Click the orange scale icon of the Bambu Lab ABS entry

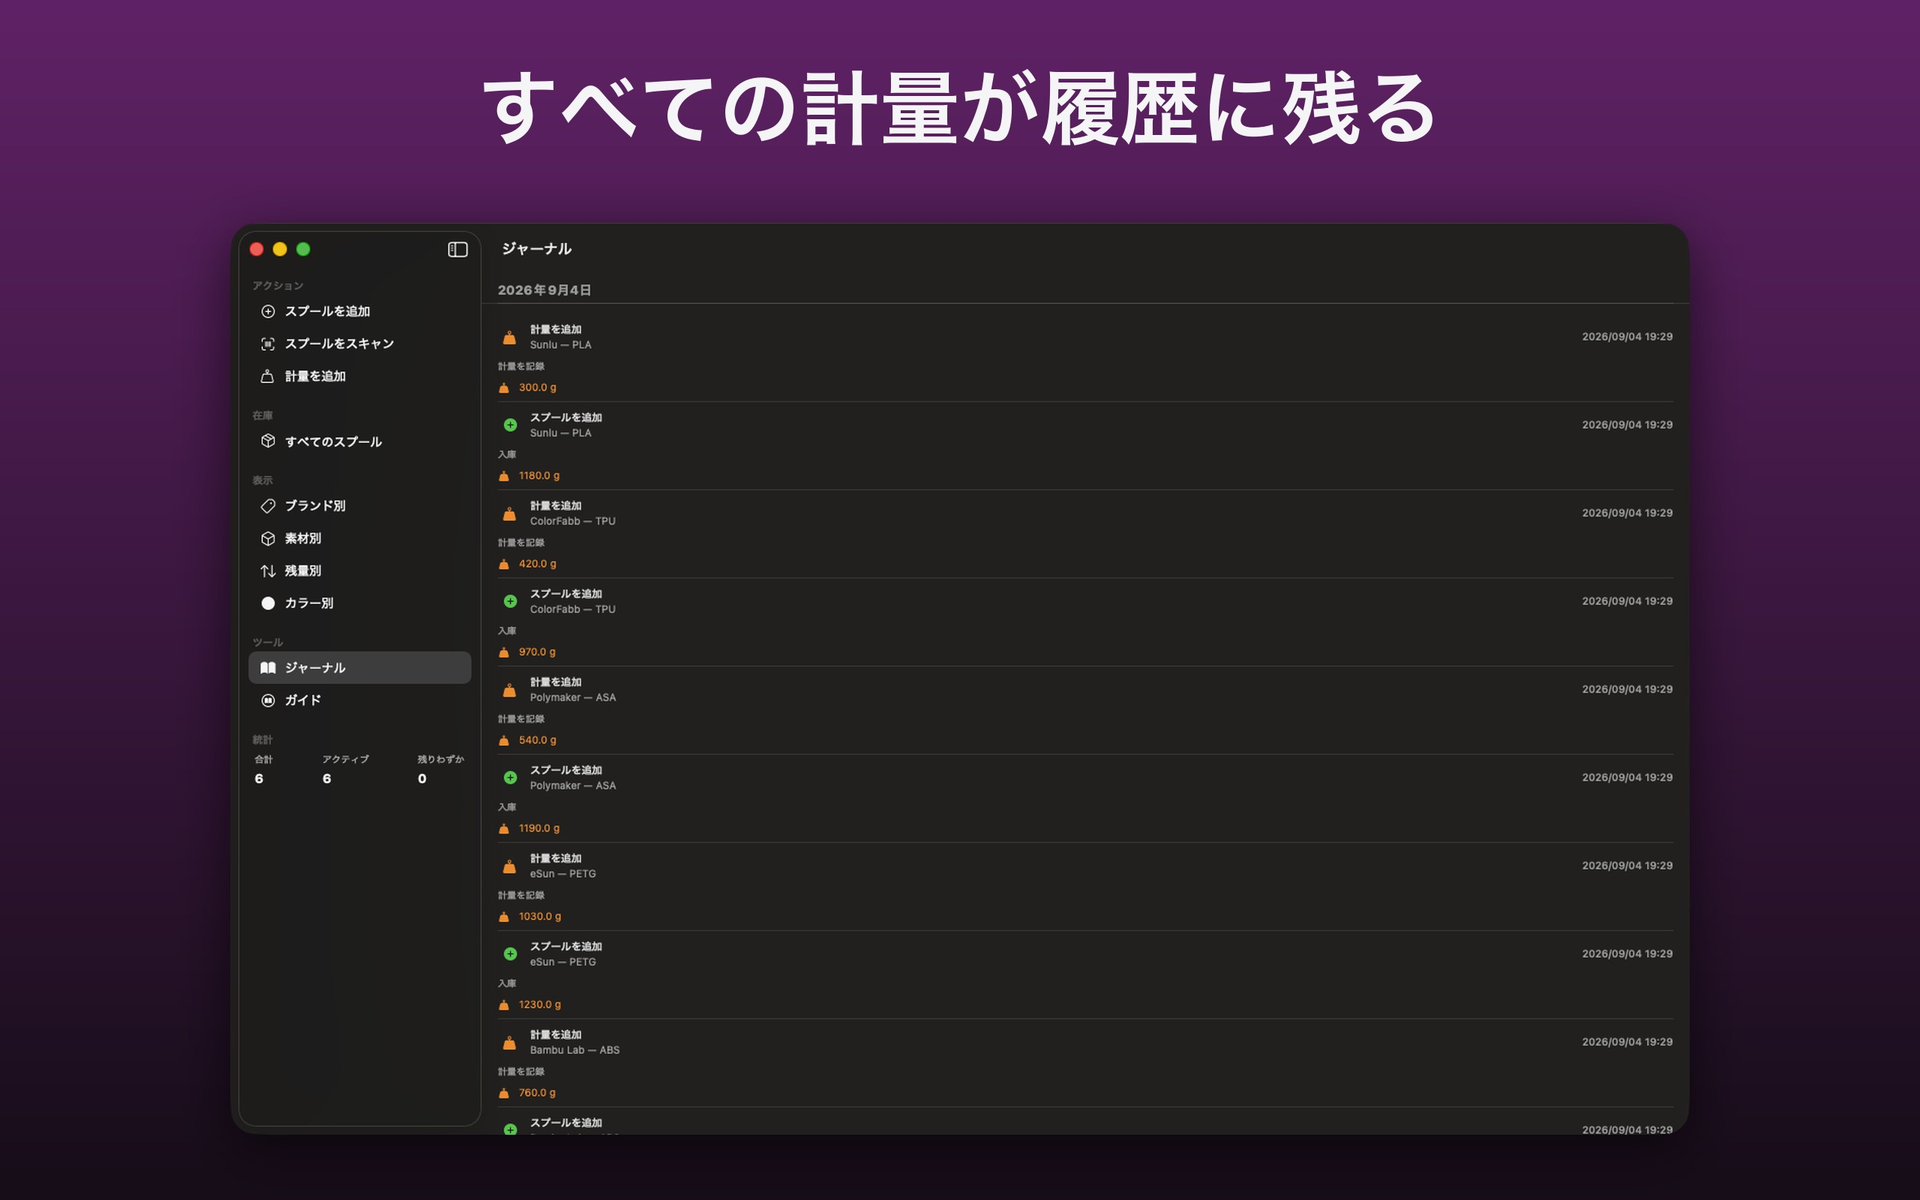click(x=509, y=1042)
